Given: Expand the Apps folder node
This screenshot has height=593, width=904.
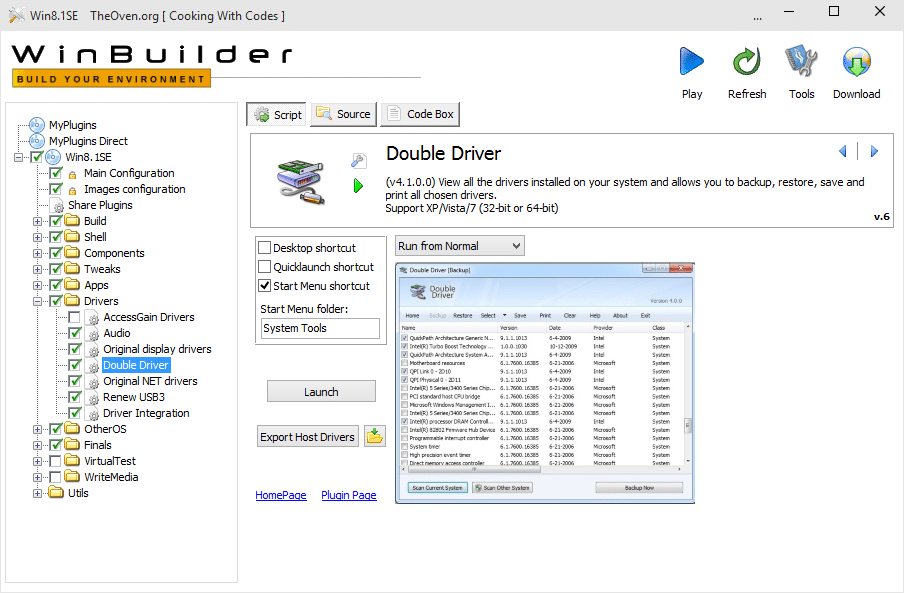Looking at the screenshot, I should (37, 285).
